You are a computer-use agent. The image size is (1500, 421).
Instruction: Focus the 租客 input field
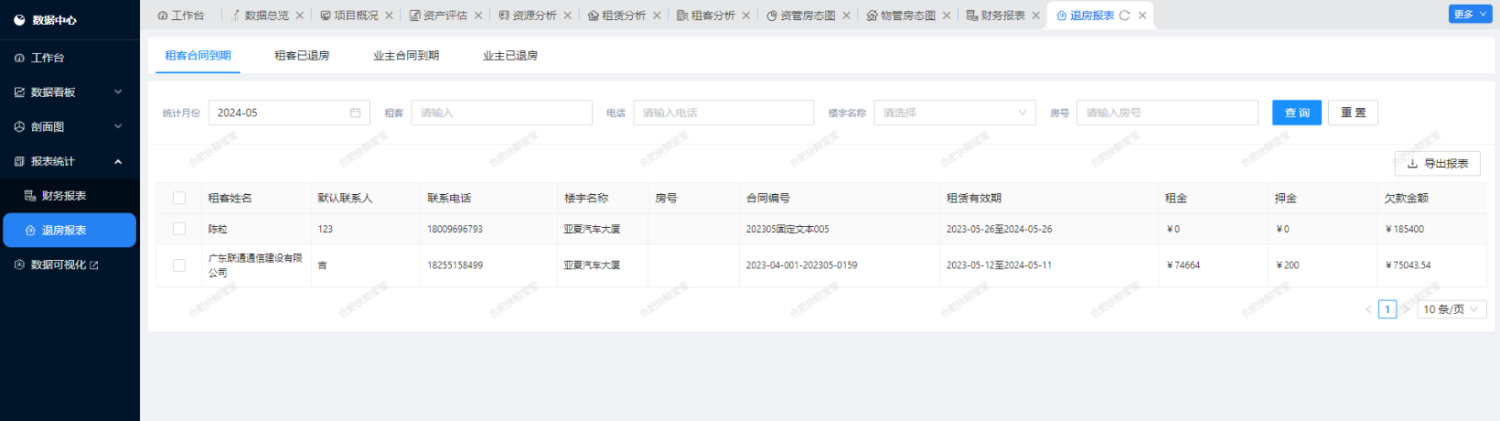tap(501, 113)
